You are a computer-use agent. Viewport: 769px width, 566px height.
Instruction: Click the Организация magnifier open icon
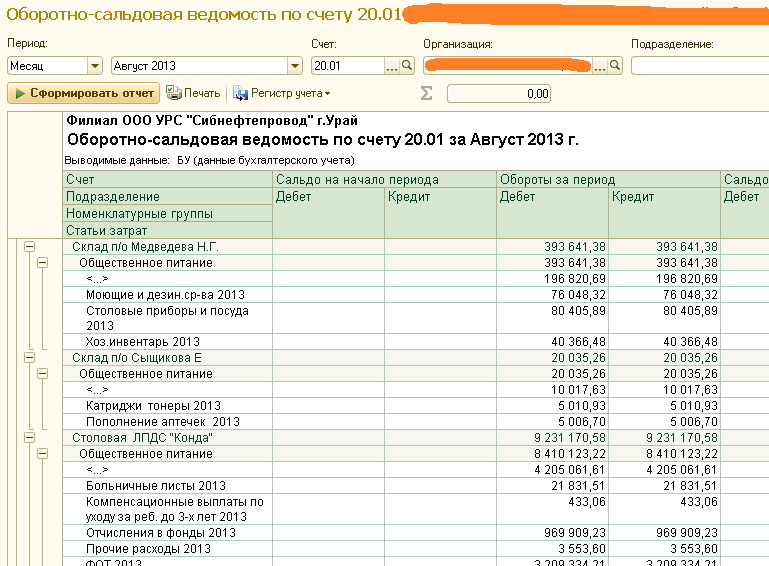pos(615,66)
